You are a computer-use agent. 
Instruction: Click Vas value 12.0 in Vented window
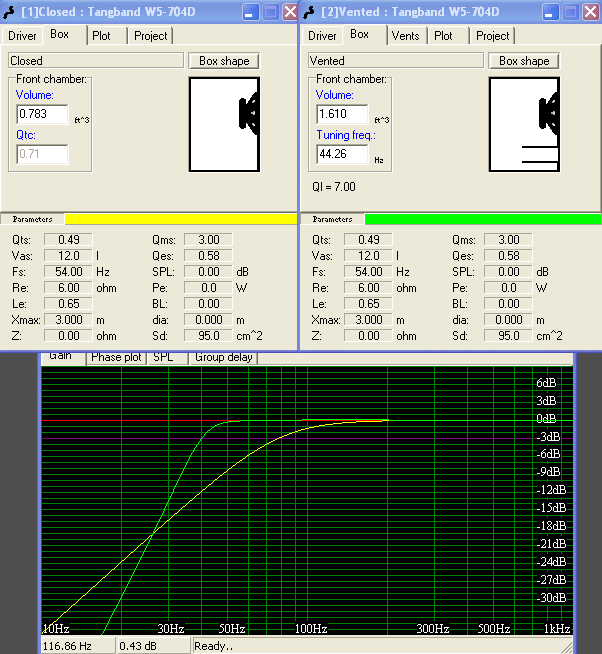(368, 256)
